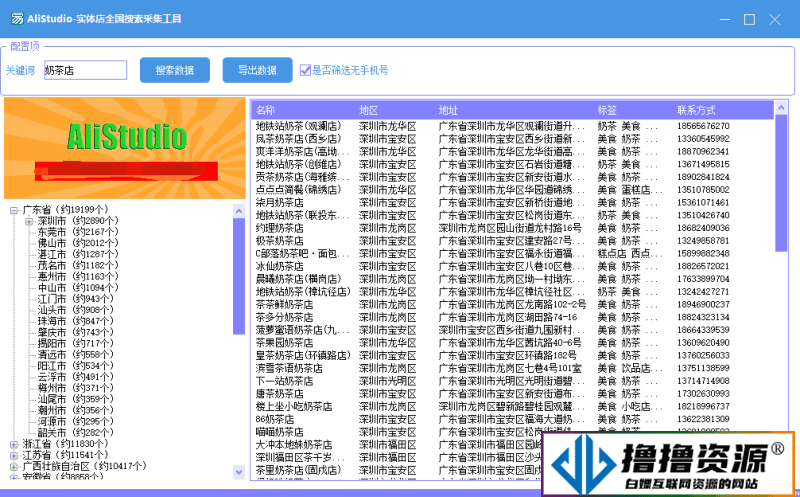Expand the 深圳市 tree node

[x=29, y=221]
